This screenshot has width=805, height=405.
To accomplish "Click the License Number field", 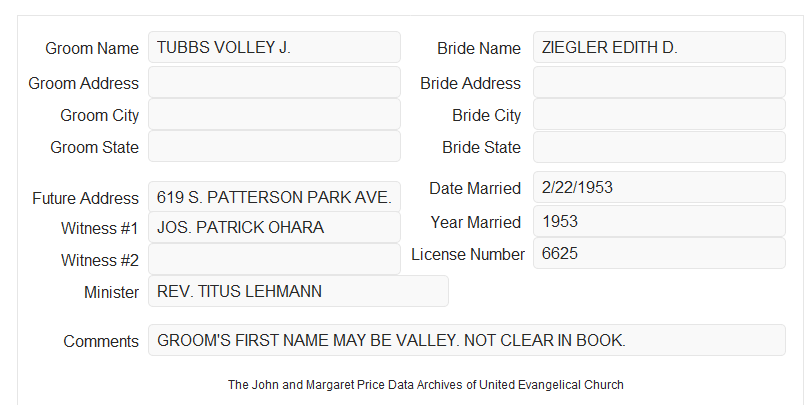I will point(659,253).
